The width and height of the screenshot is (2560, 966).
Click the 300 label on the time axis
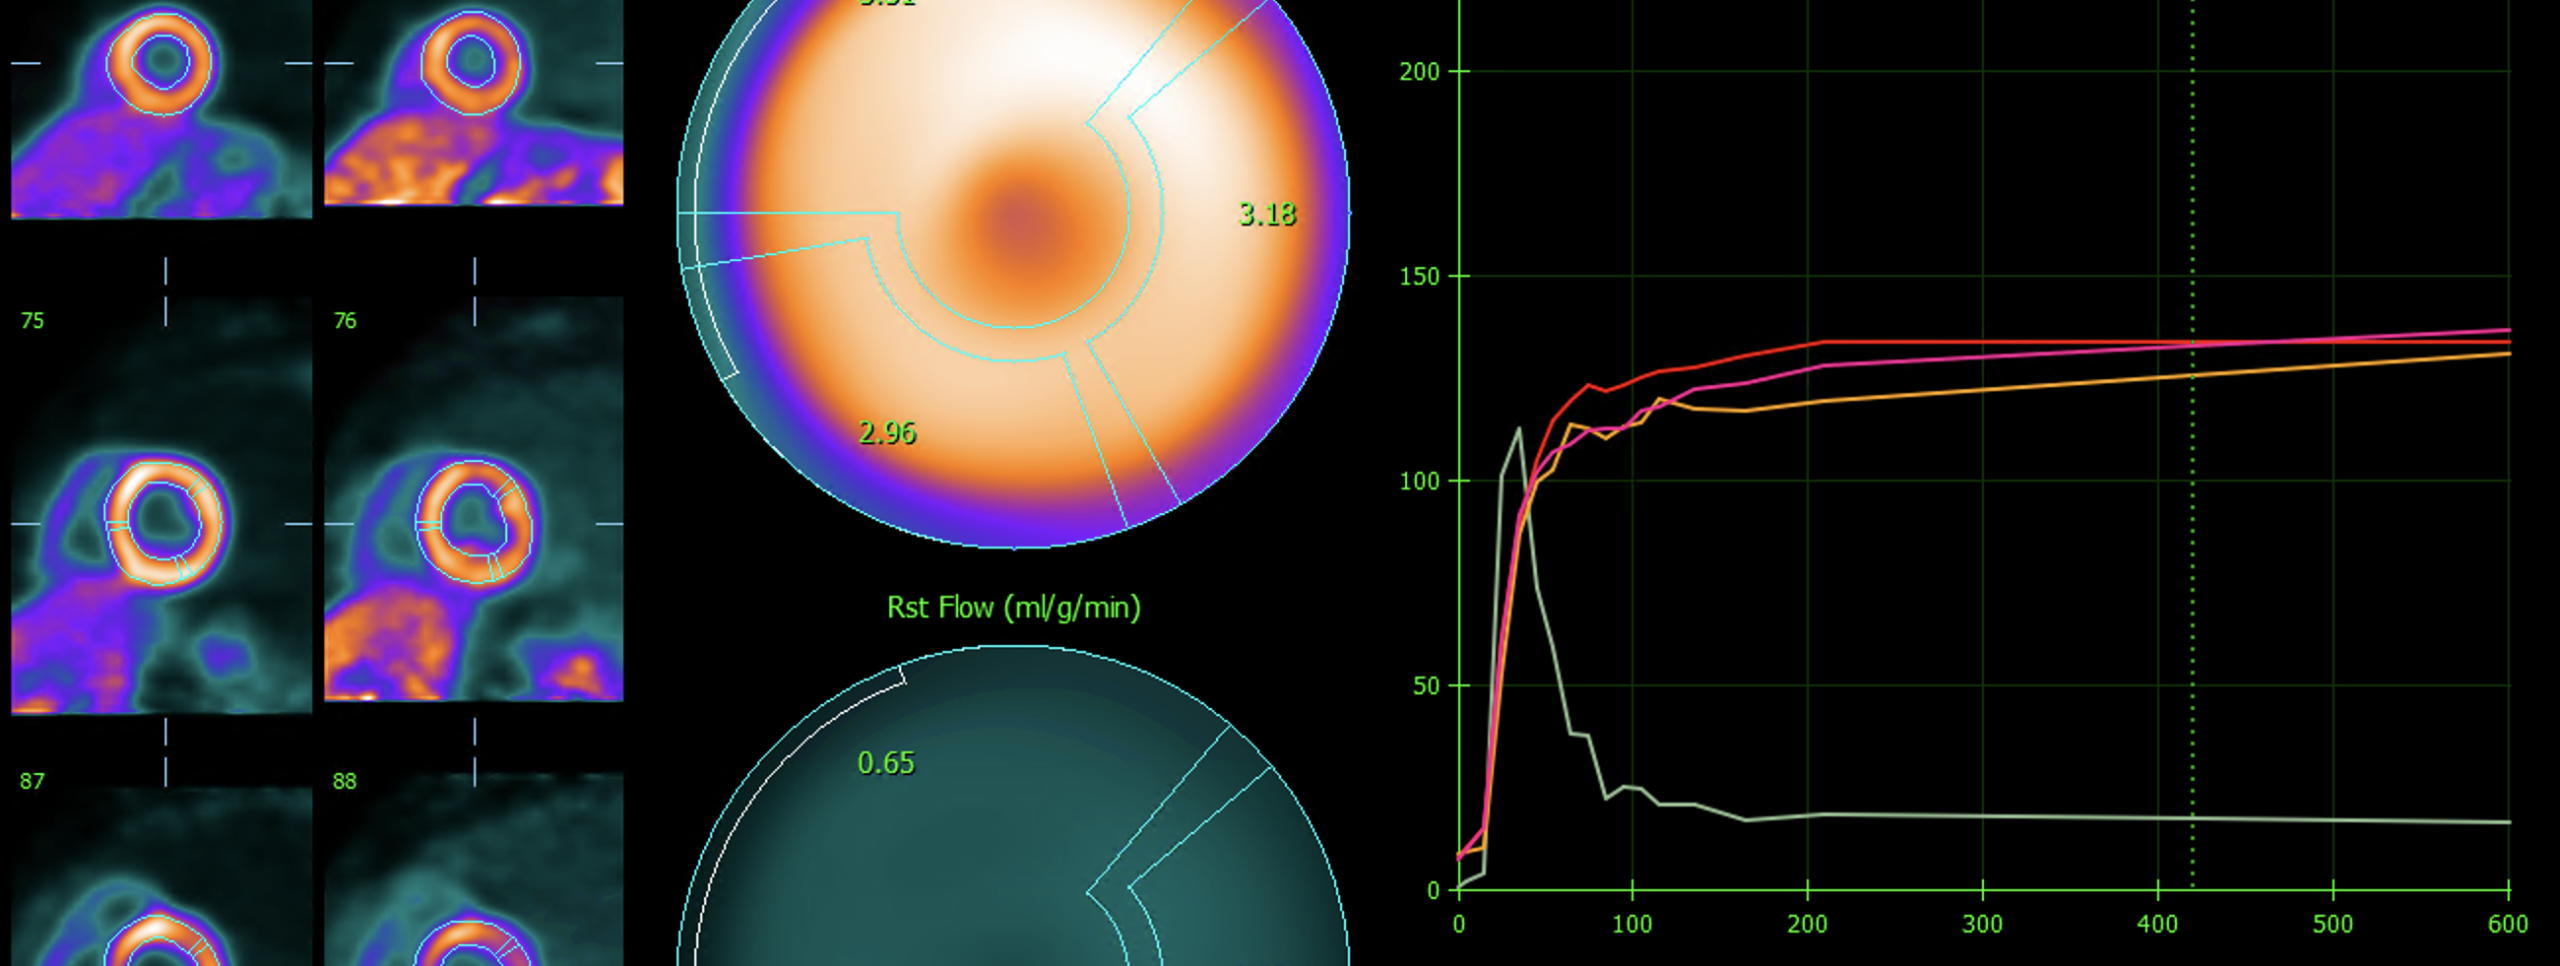1982,924
